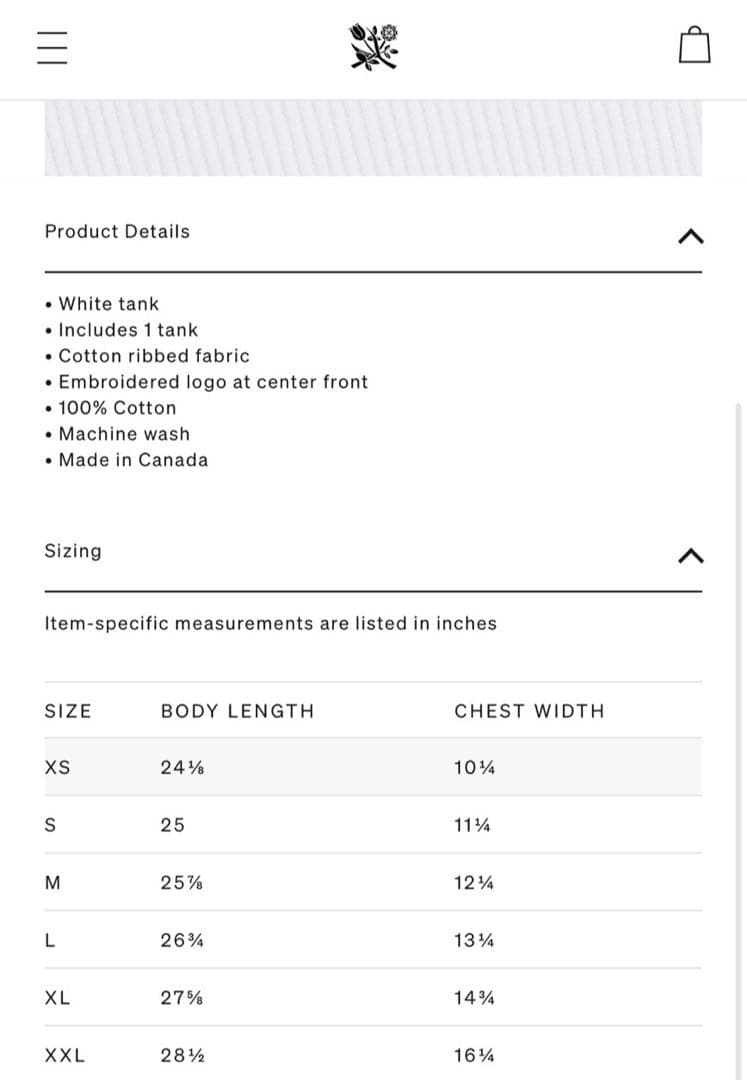Viewport: 747px width, 1080px height.
Task: Open the shopping bag
Action: (x=694, y=45)
